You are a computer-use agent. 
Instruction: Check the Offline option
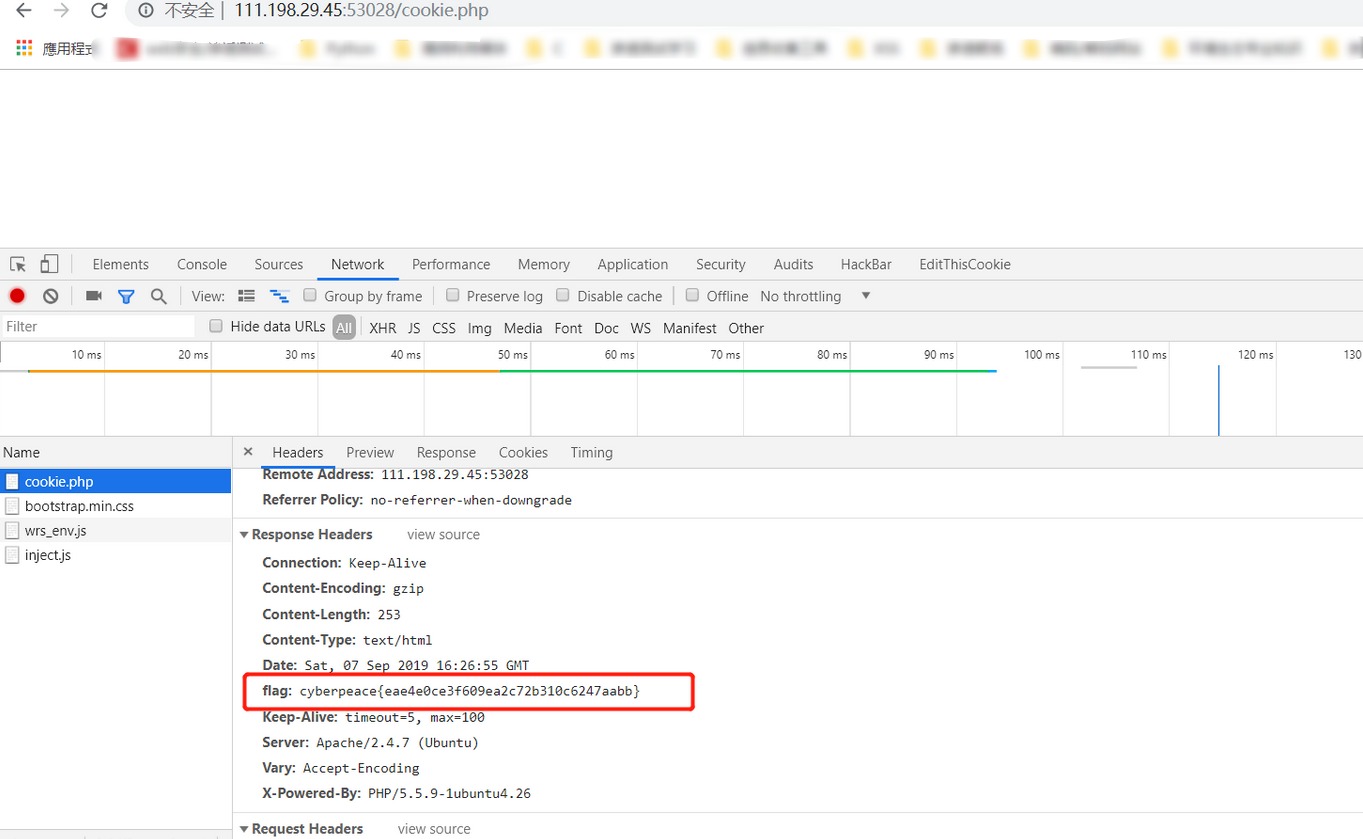coord(692,295)
